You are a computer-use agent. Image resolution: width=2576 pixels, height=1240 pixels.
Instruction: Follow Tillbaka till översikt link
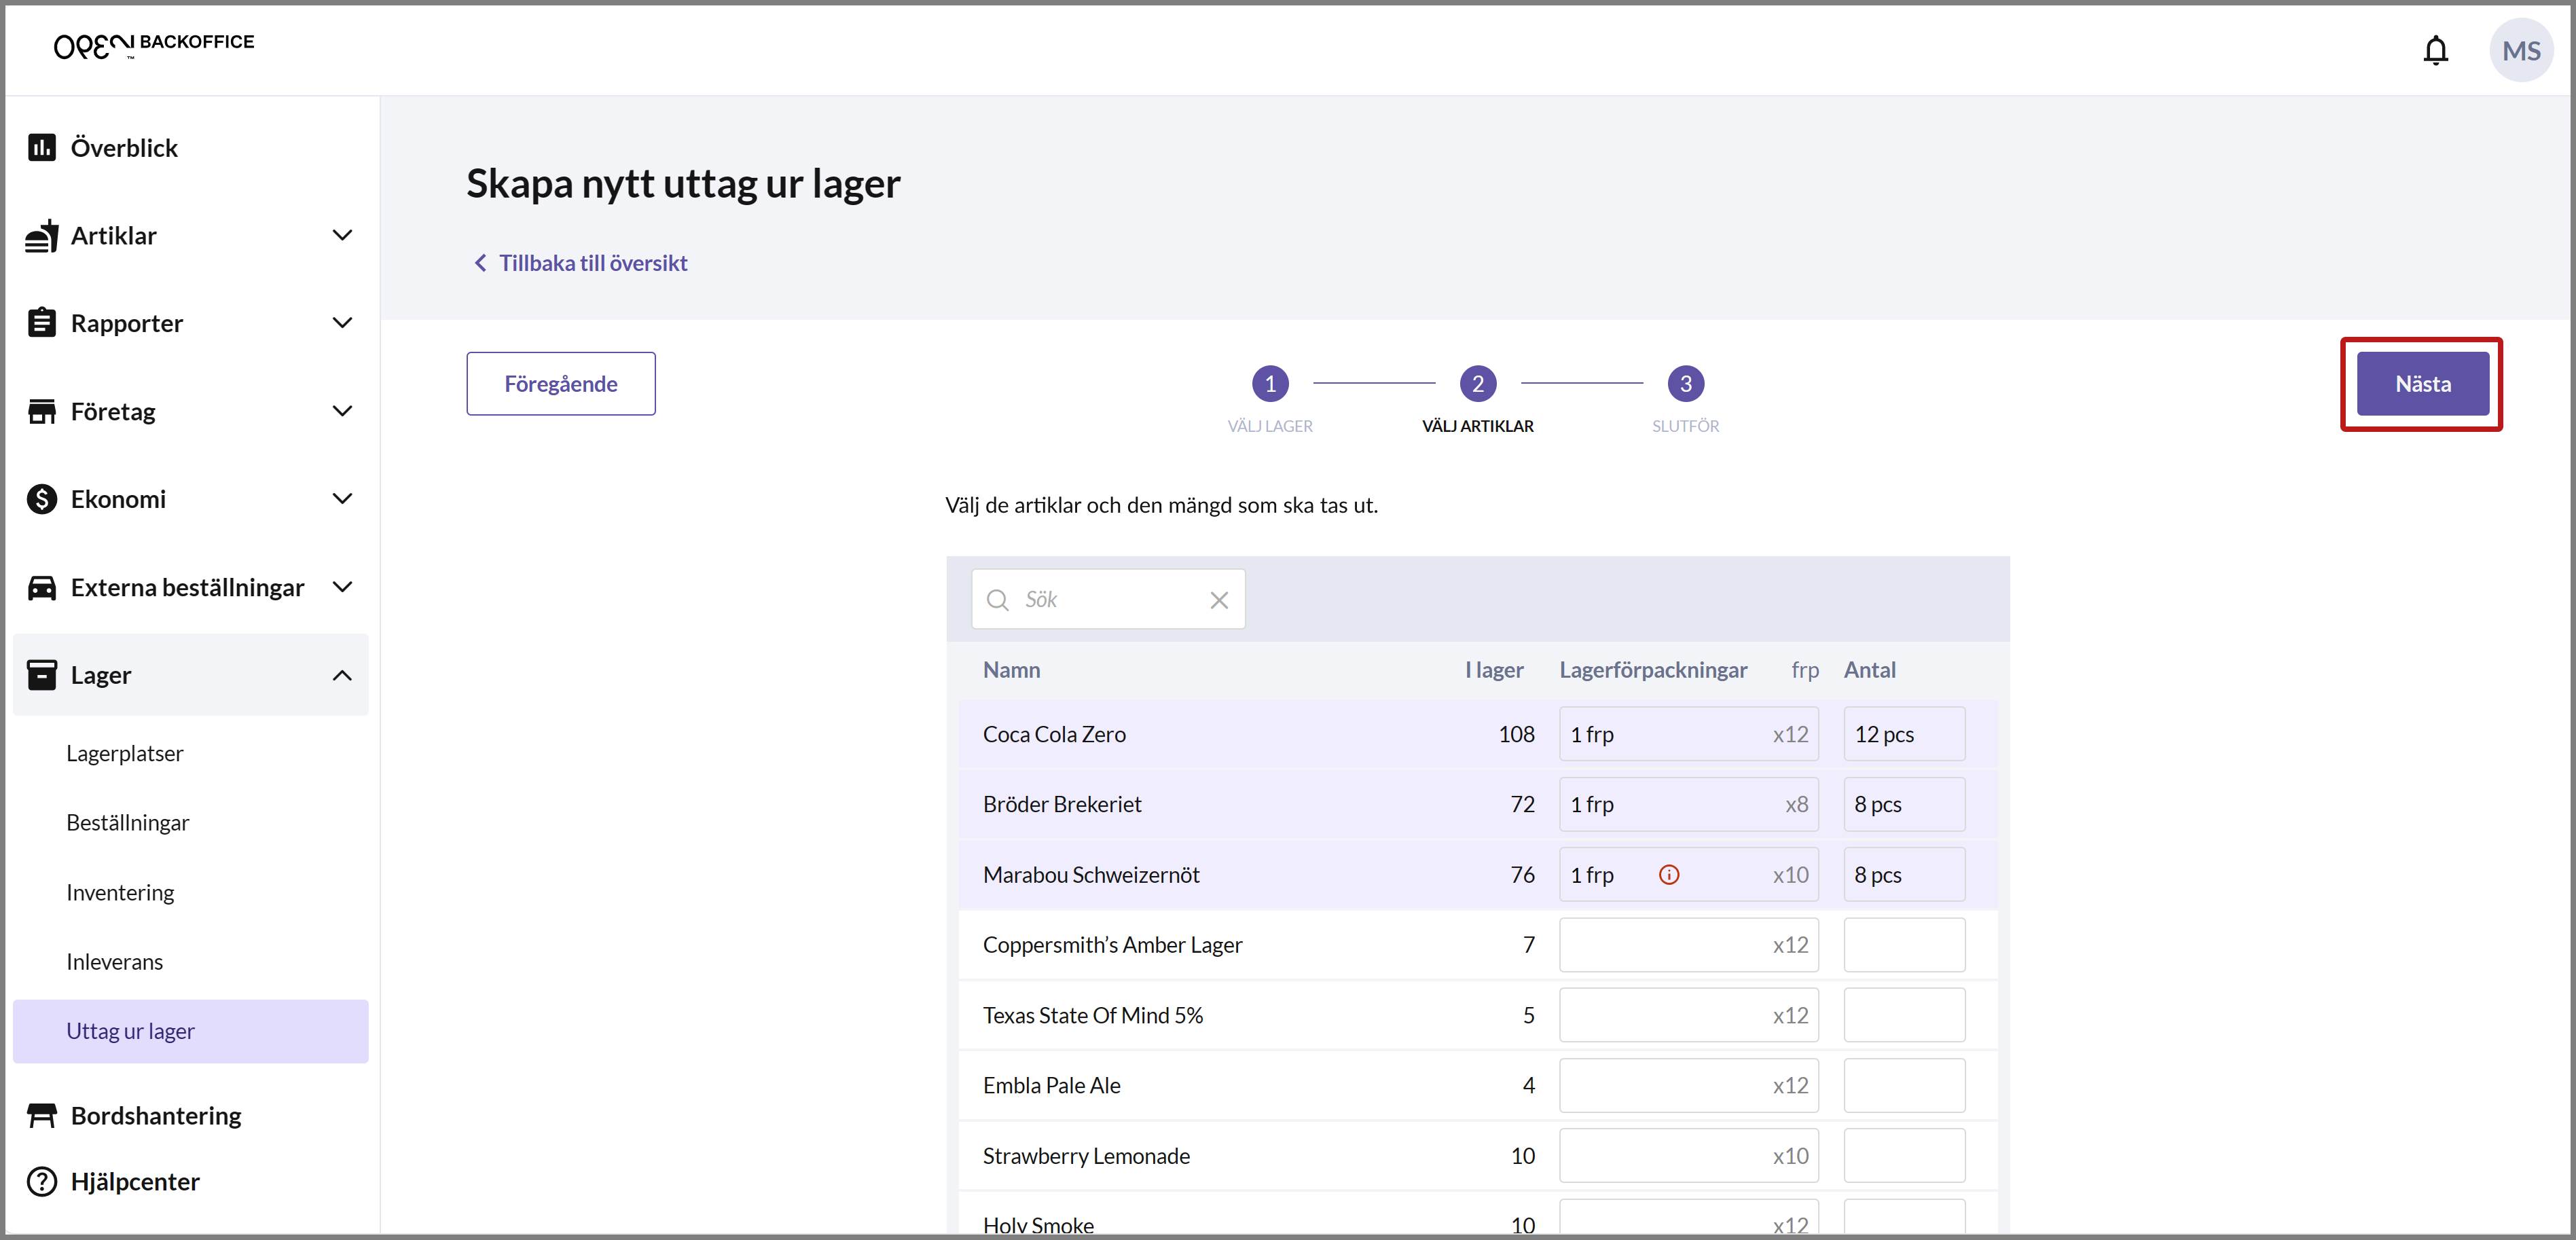pyautogui.click(x=593, y=263)
